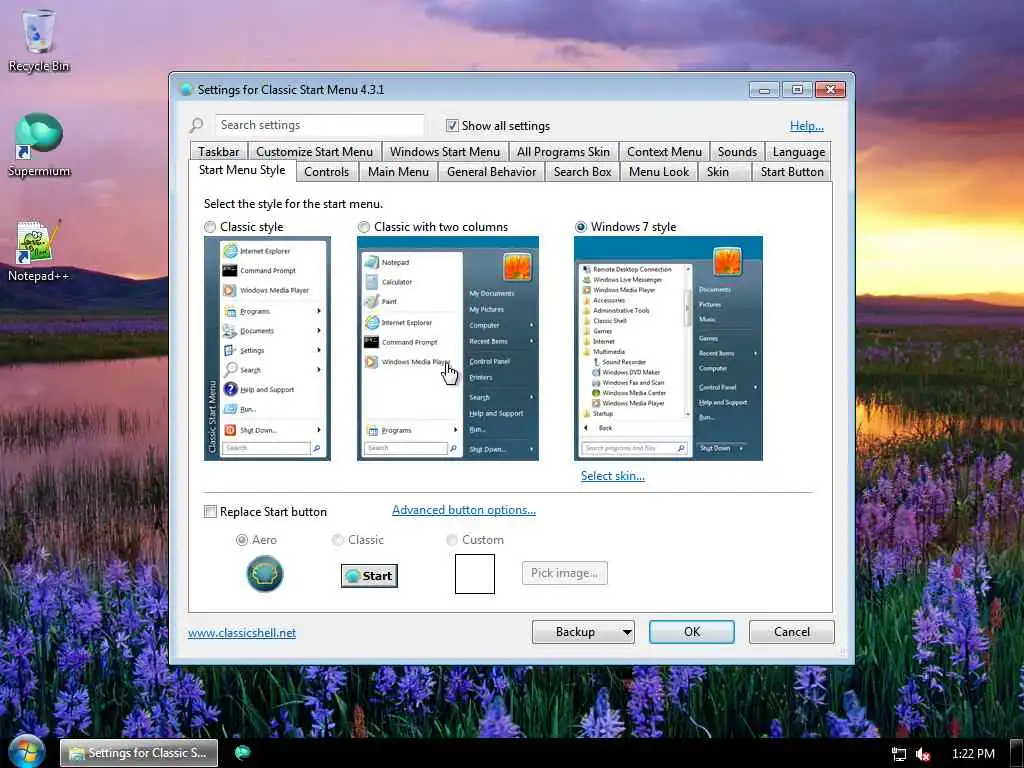Open the Recycle Bin desktop icon
1024x768 pixels.
pos(39,40)
